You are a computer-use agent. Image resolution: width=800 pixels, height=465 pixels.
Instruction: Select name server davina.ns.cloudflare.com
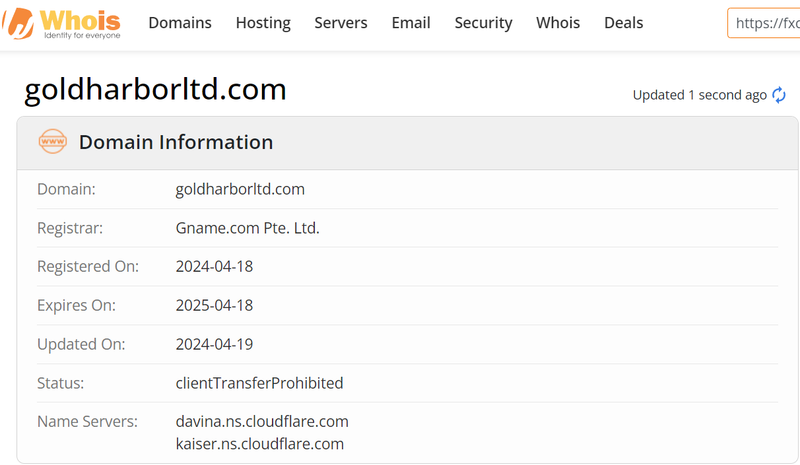pos(262,422)
